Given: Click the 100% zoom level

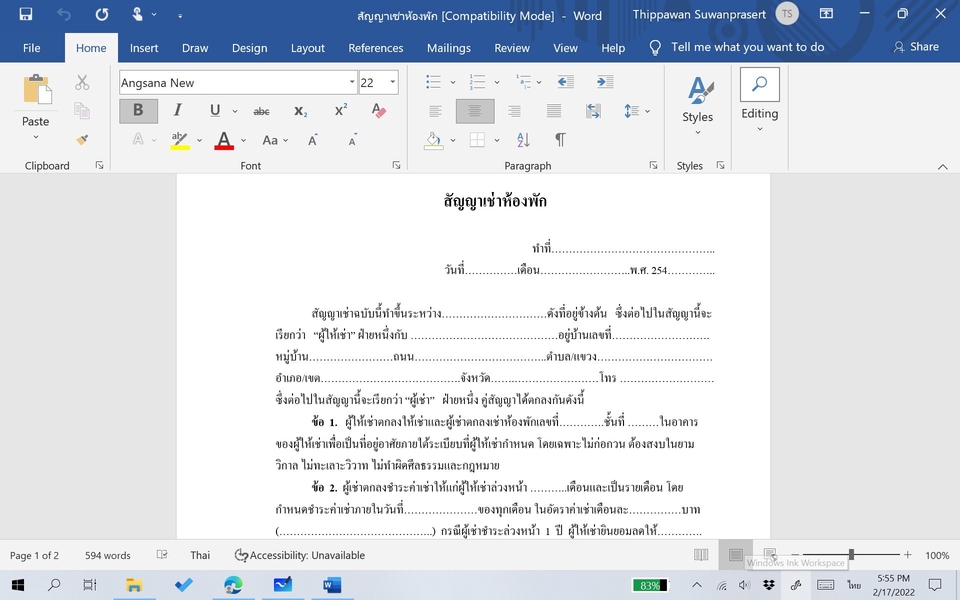Looking at the screenshot, I should click(x=937, y=555).
